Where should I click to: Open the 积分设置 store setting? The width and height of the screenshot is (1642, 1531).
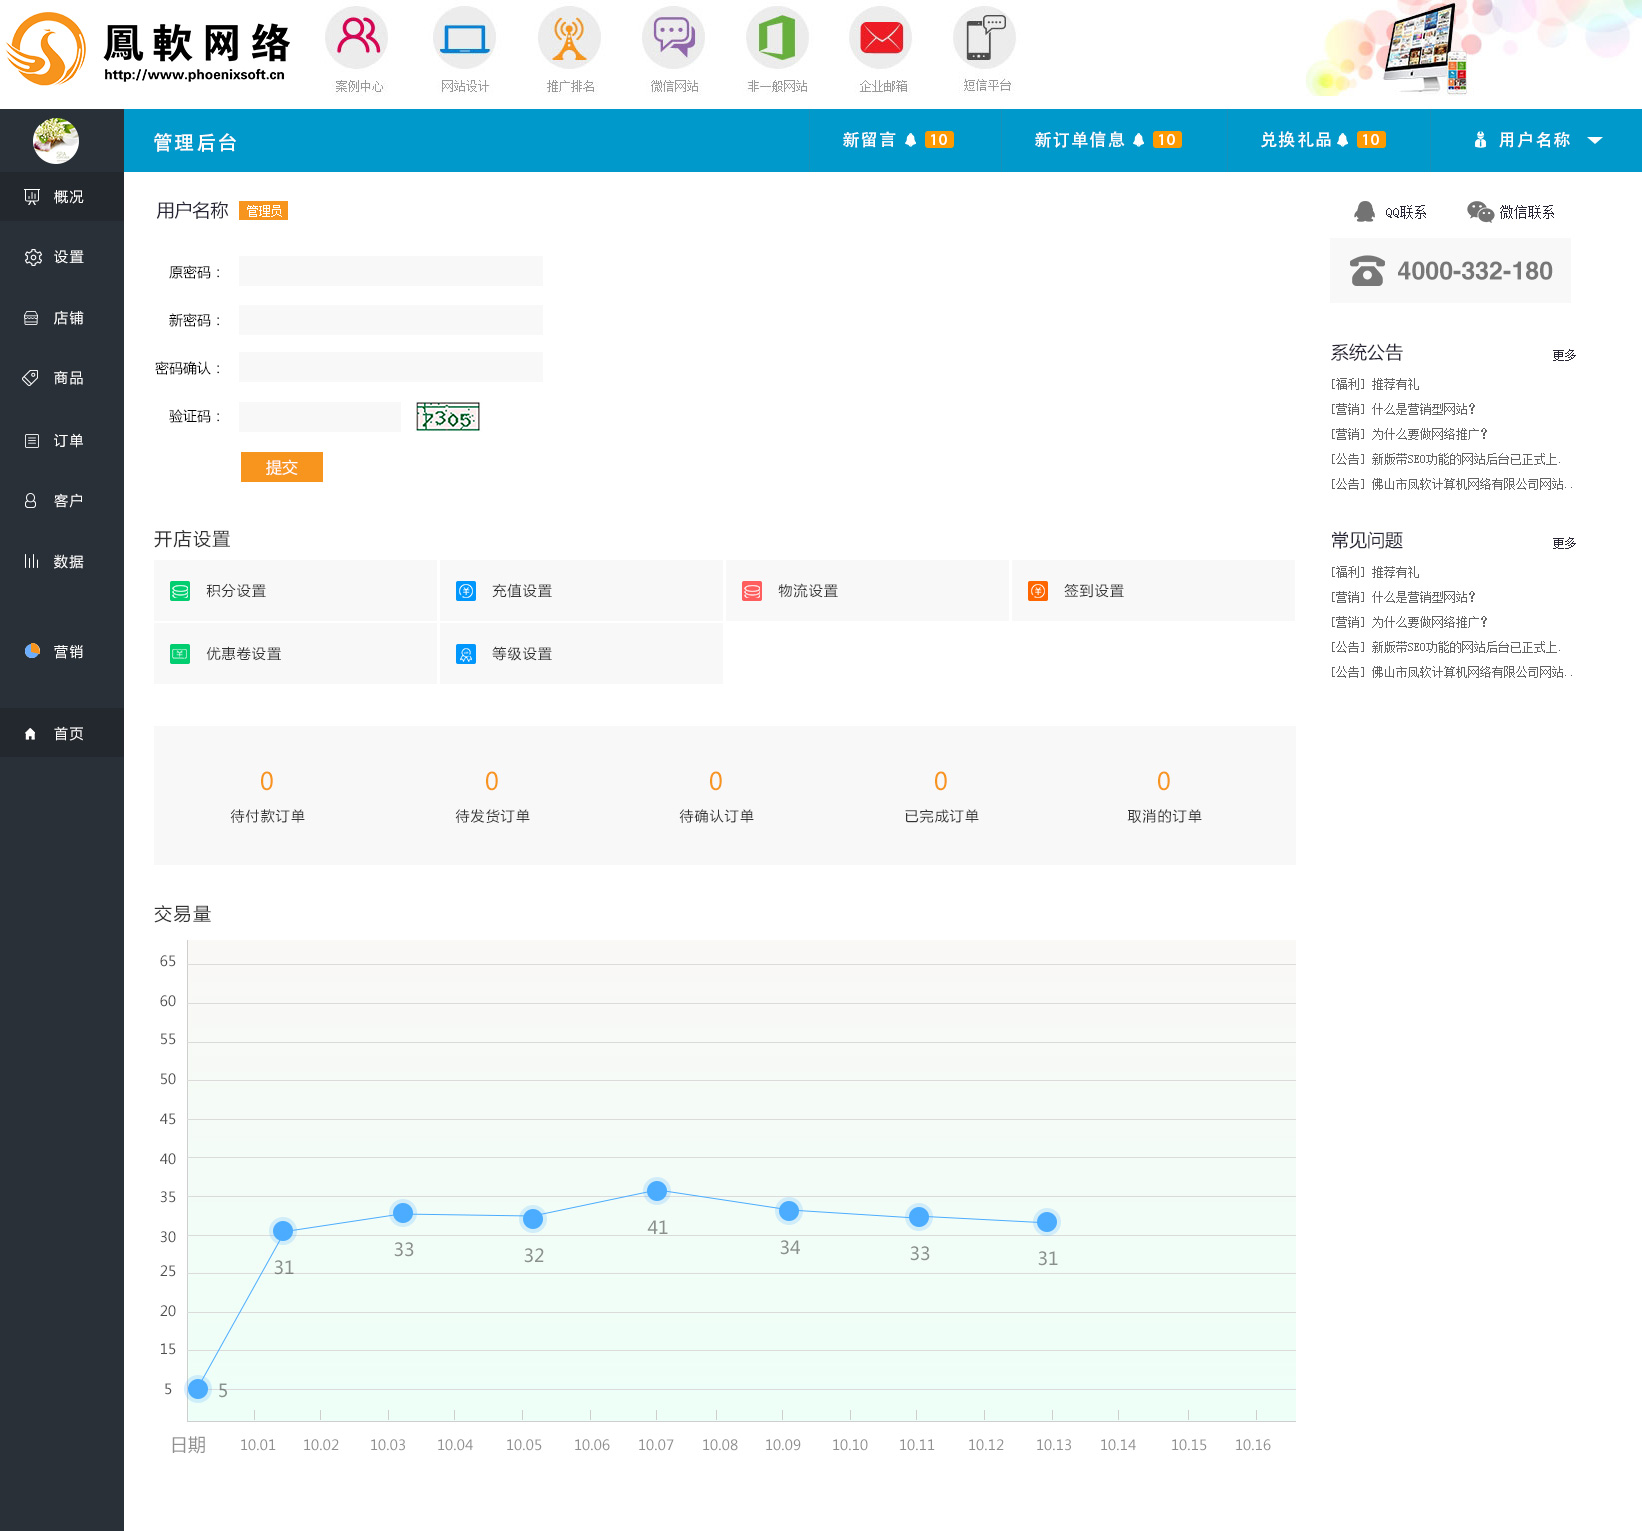(x=236, y=591)
